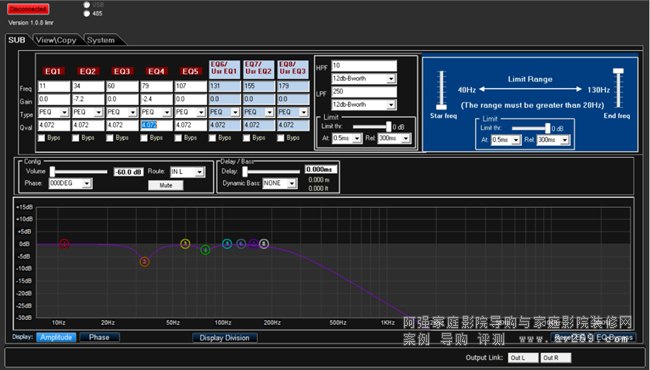Select the green EQ4 node on graph
The image size is (650, 370).
[x=205, y=249]
